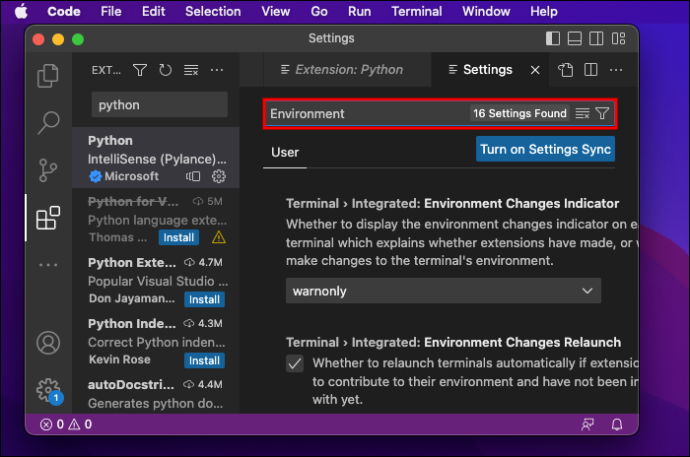Click the 16 Settings Found badge
Screen dimensions: 690x457
(520, 113)
